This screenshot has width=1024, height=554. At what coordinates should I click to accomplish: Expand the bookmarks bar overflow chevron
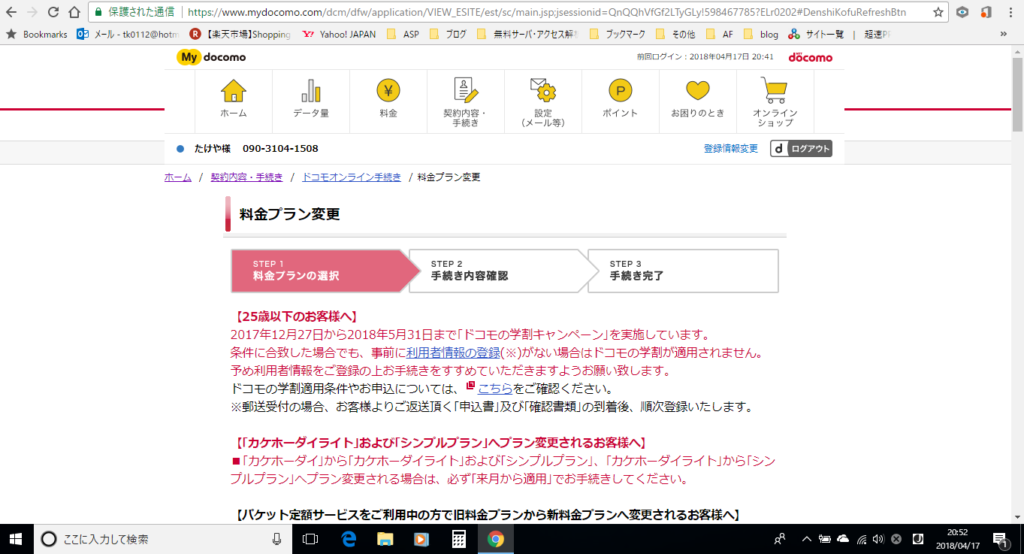1003,34
